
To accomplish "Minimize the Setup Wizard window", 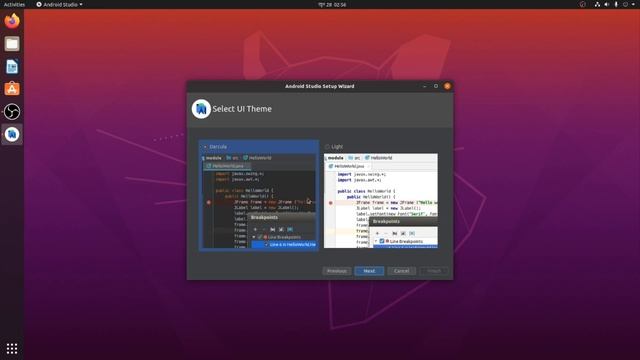I will pyautogui.click(x=424, y=86).
